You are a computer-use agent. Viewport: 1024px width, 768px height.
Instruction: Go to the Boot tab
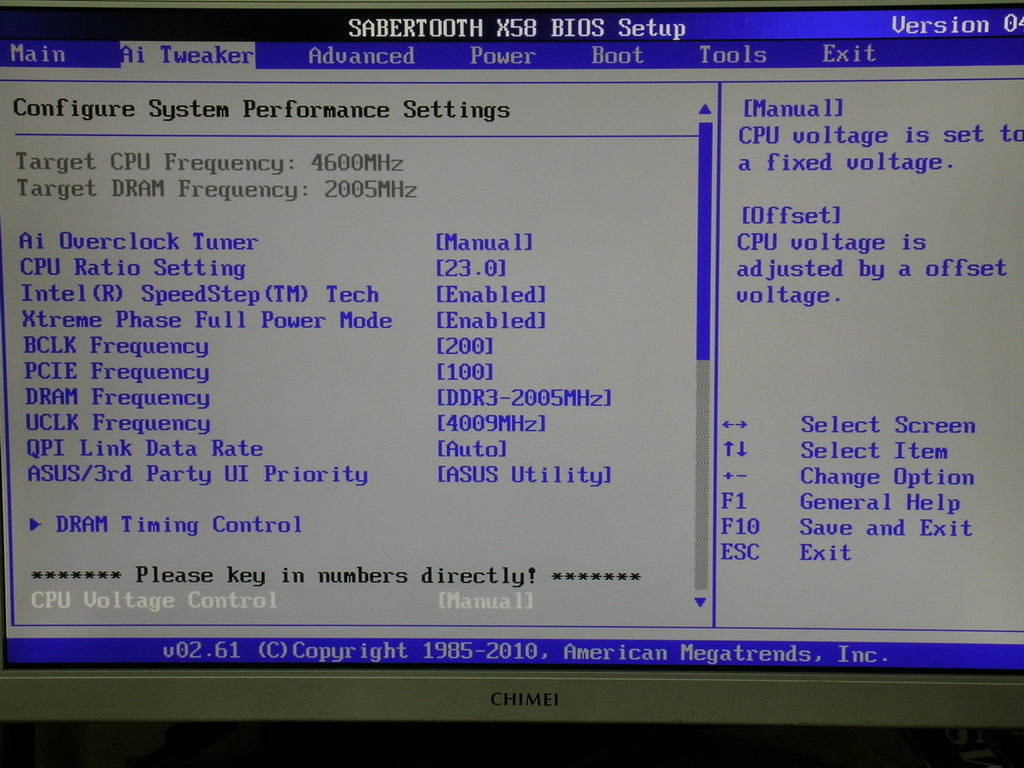617,55
